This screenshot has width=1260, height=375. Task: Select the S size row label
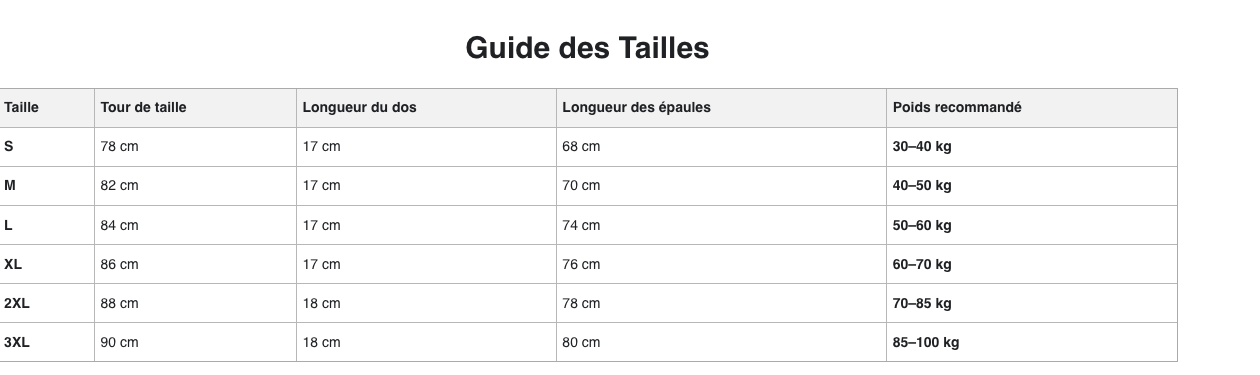click(x=46, y=146)
